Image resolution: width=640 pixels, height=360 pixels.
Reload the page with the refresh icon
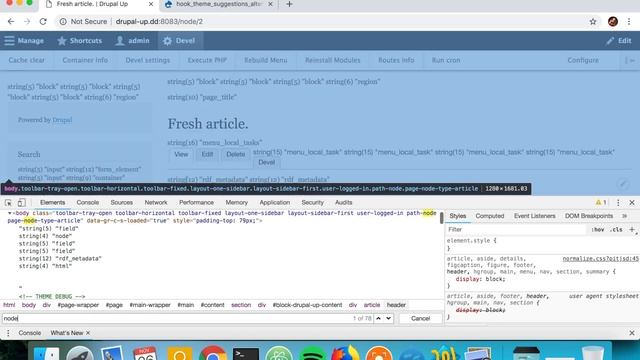tap(43, 22)
